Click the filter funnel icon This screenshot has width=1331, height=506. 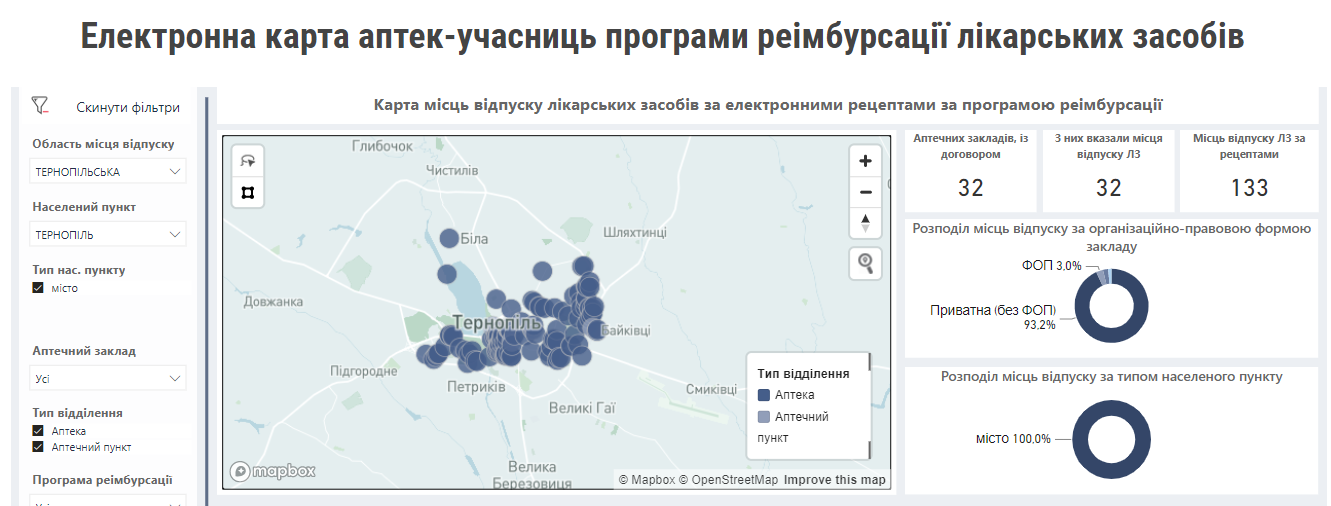[40, 105]
